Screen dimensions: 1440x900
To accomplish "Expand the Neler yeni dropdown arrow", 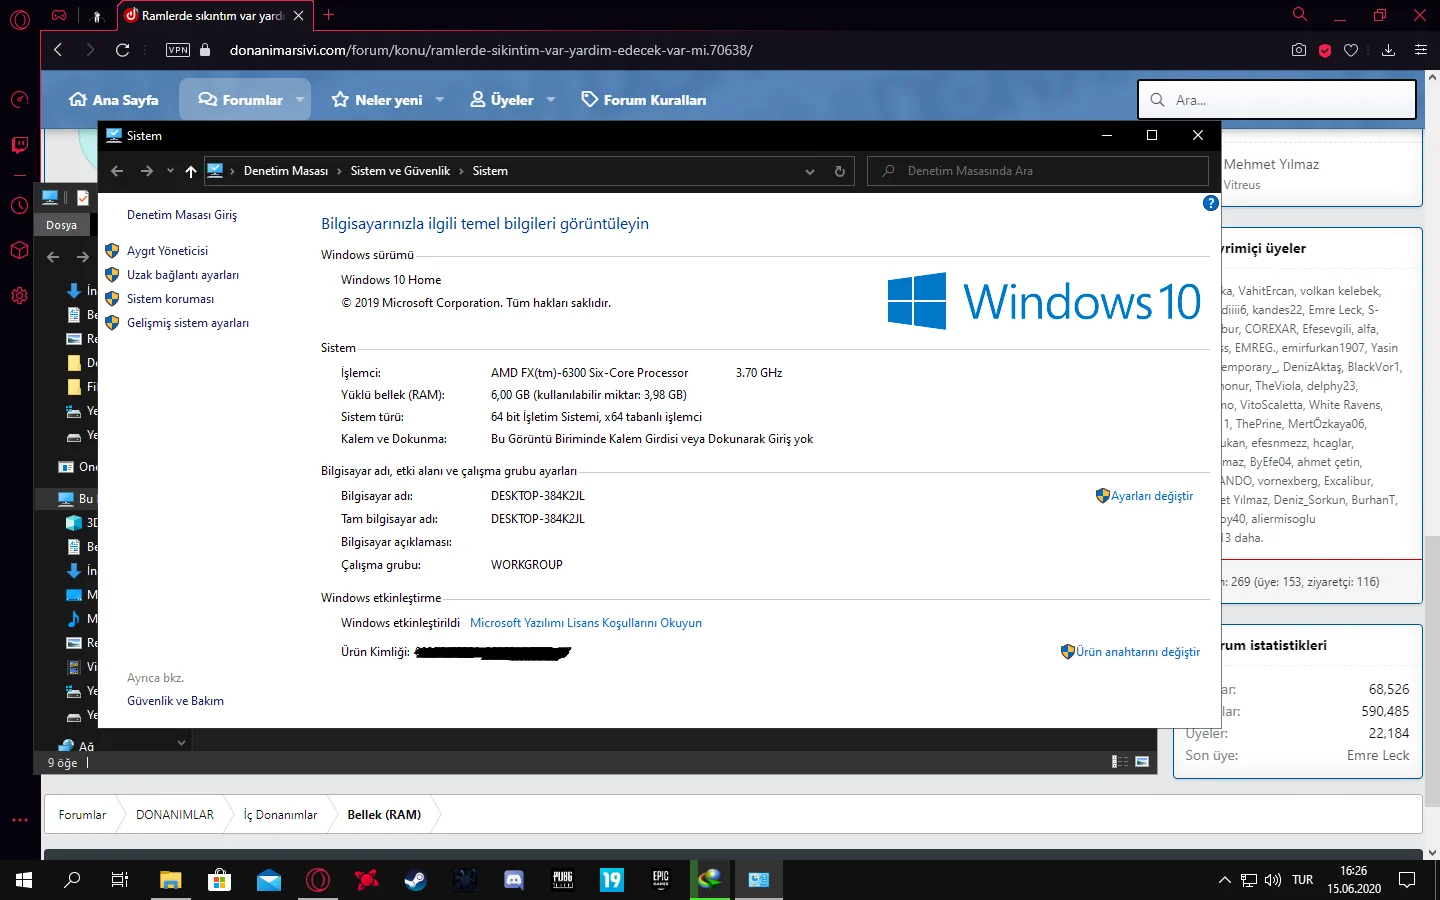I will pyautogui.click(x=440, y=100).
